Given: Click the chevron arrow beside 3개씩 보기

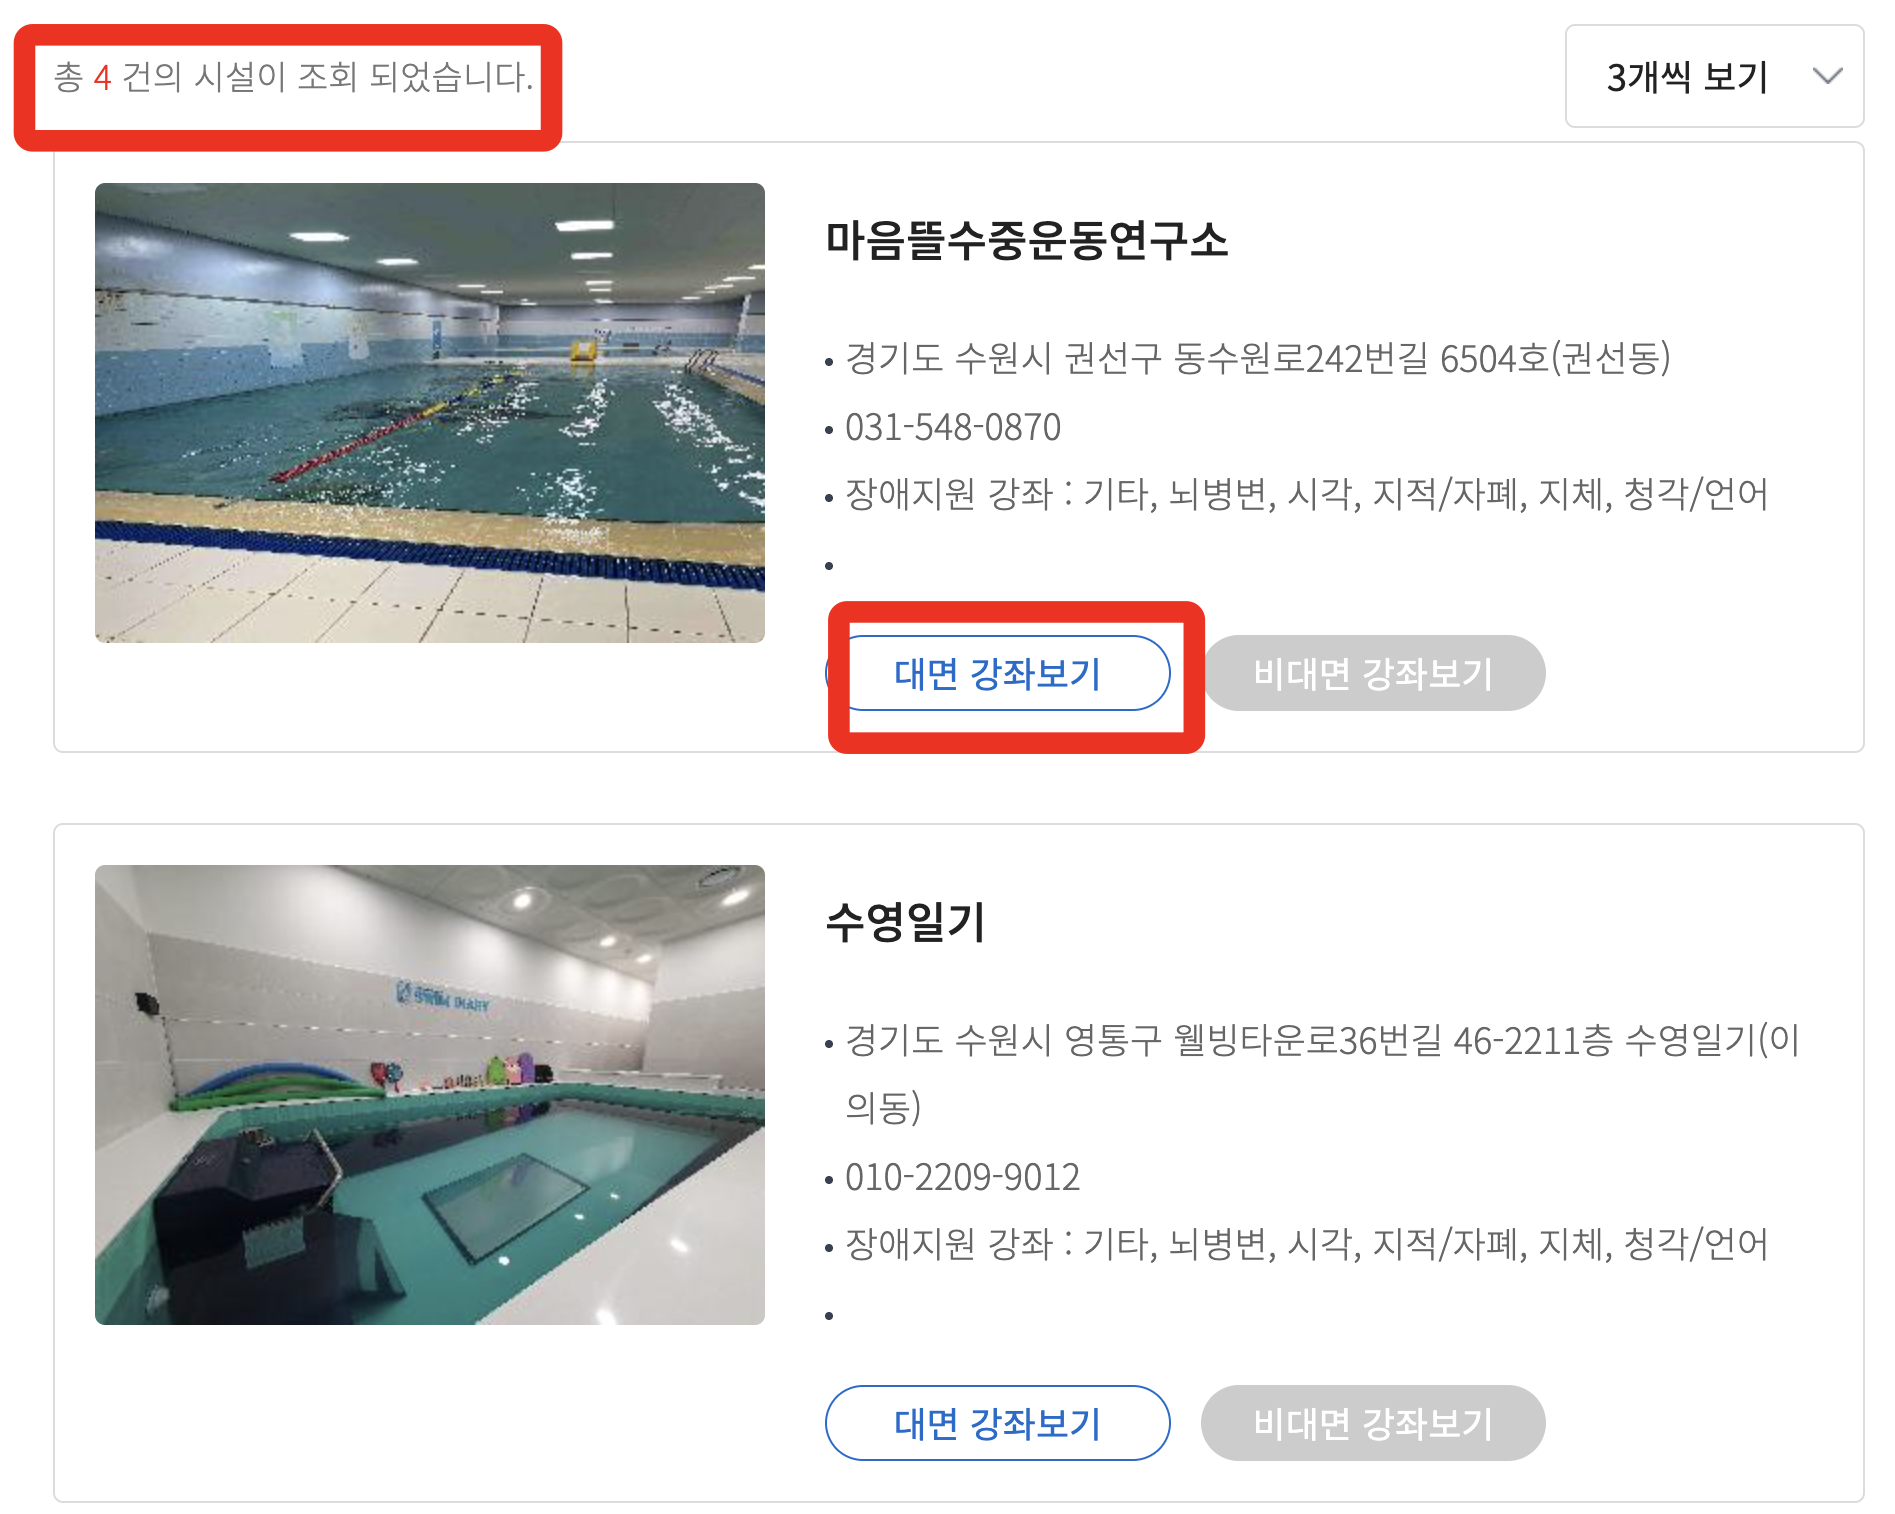Looking at the screenshot, I should tap(1827, 76).
